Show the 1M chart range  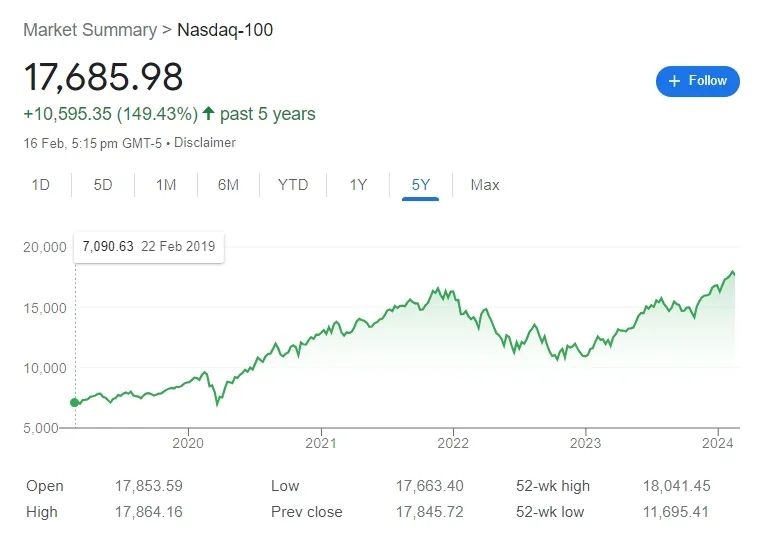click(166, 185)
